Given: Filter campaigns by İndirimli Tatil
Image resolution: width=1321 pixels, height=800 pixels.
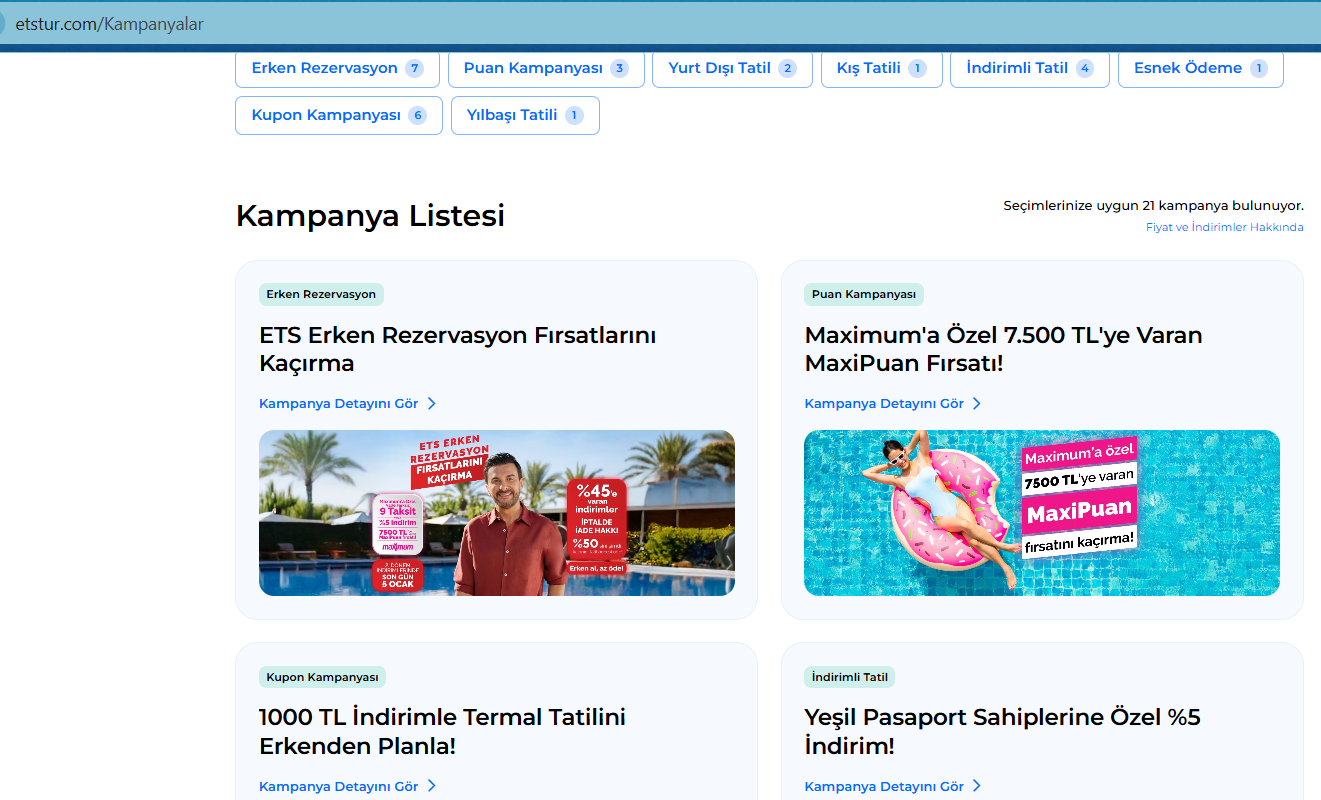Looking at the screenshot, I should pyautogui.click(x=1030, y=68).
